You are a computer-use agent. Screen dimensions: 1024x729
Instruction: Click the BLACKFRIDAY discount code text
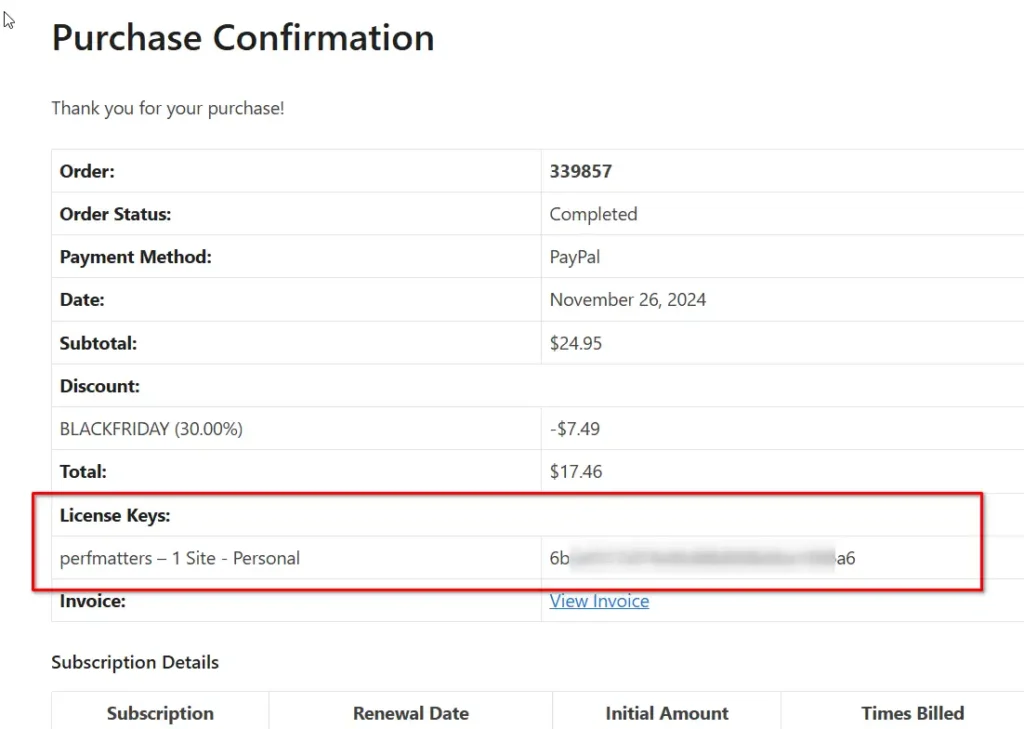point(151,429)
